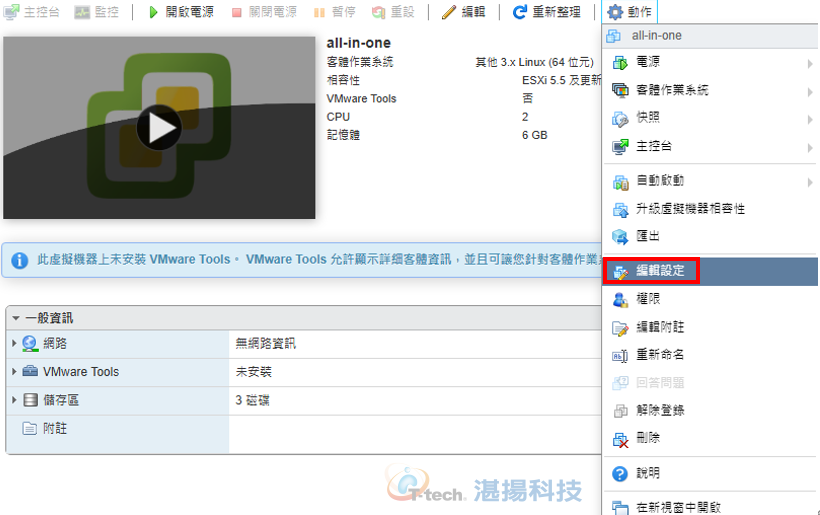Refresh the page with 重新整理
Viewport: 820px width, 515px height.
click(x=547, y=12)
